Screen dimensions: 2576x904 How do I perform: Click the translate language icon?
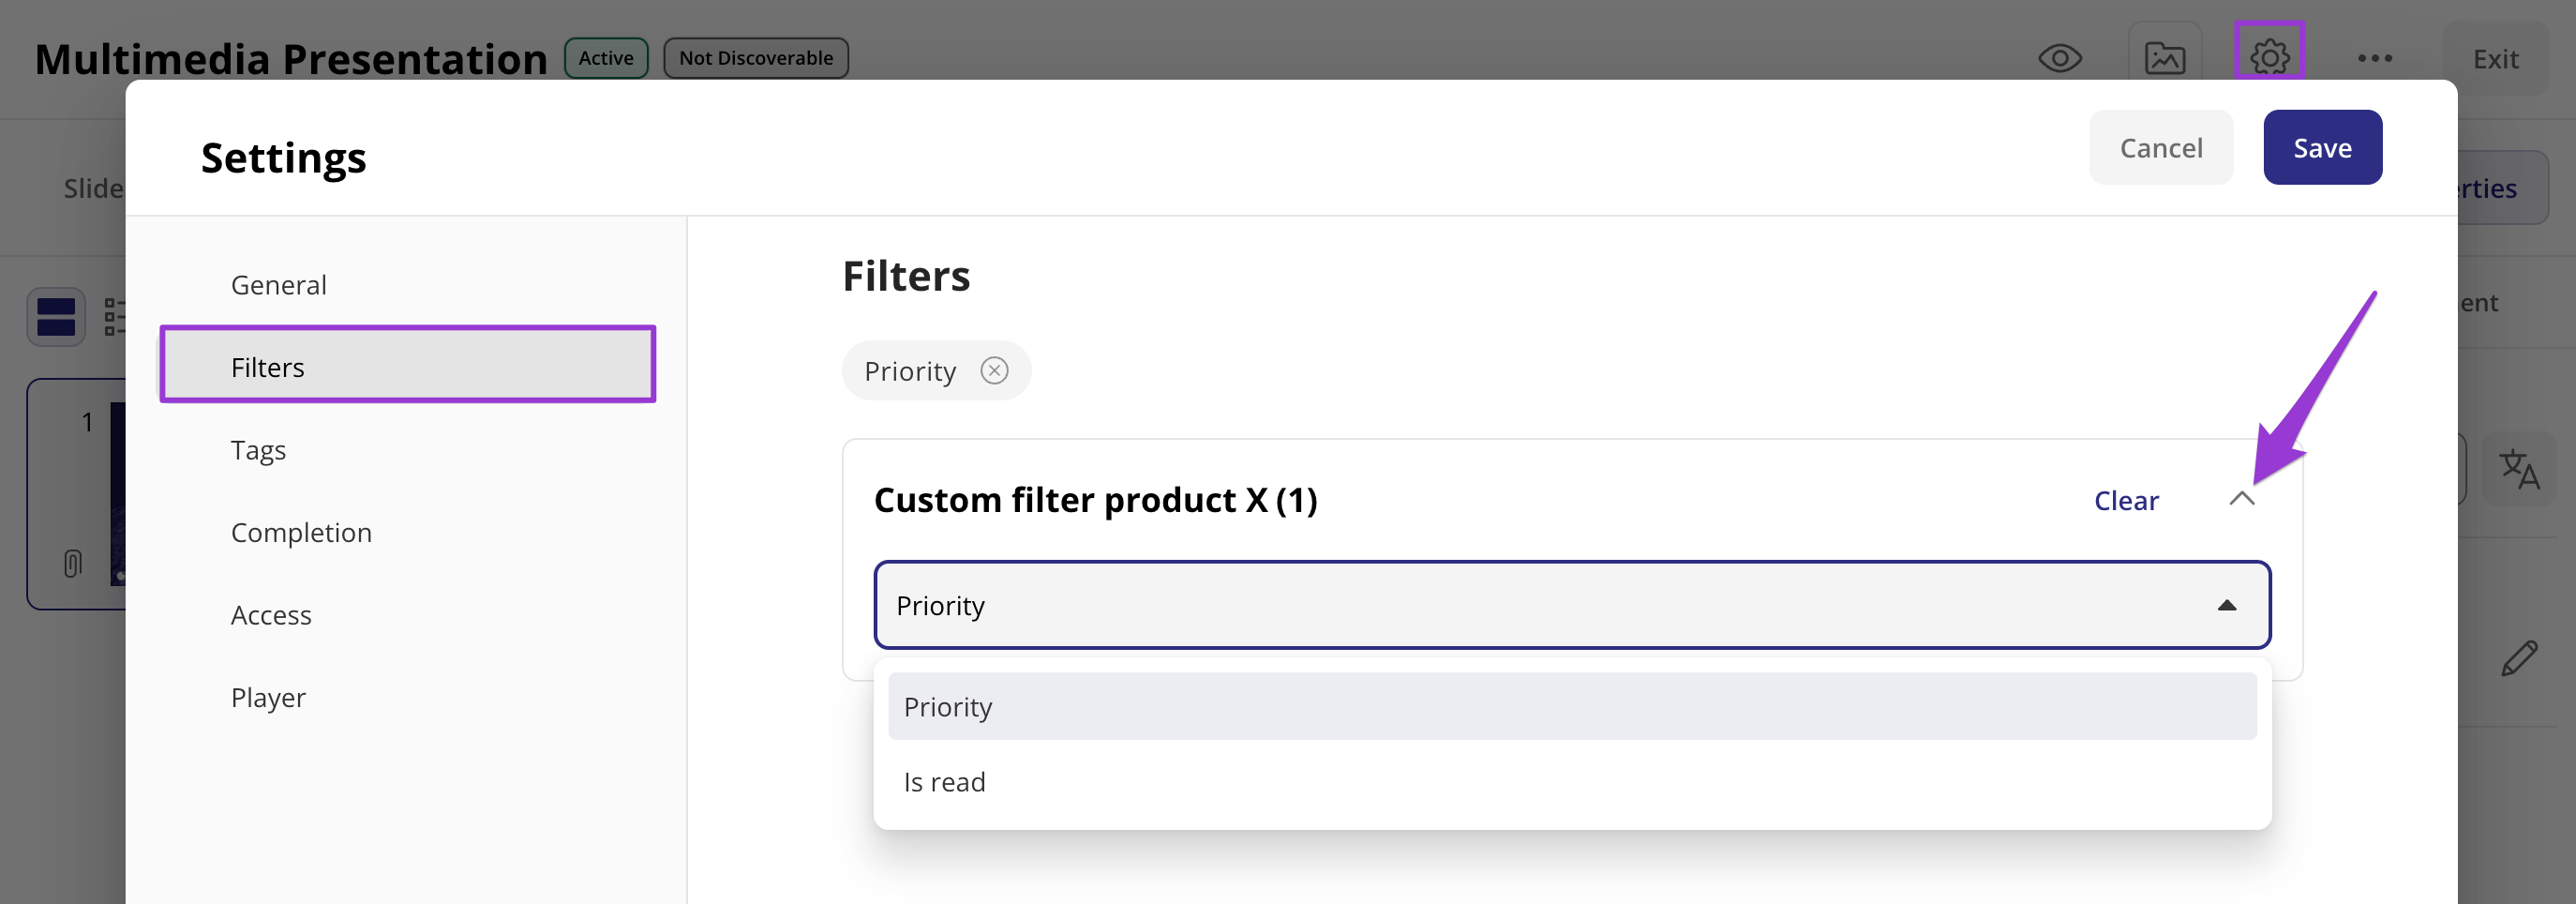point(2518,469)
